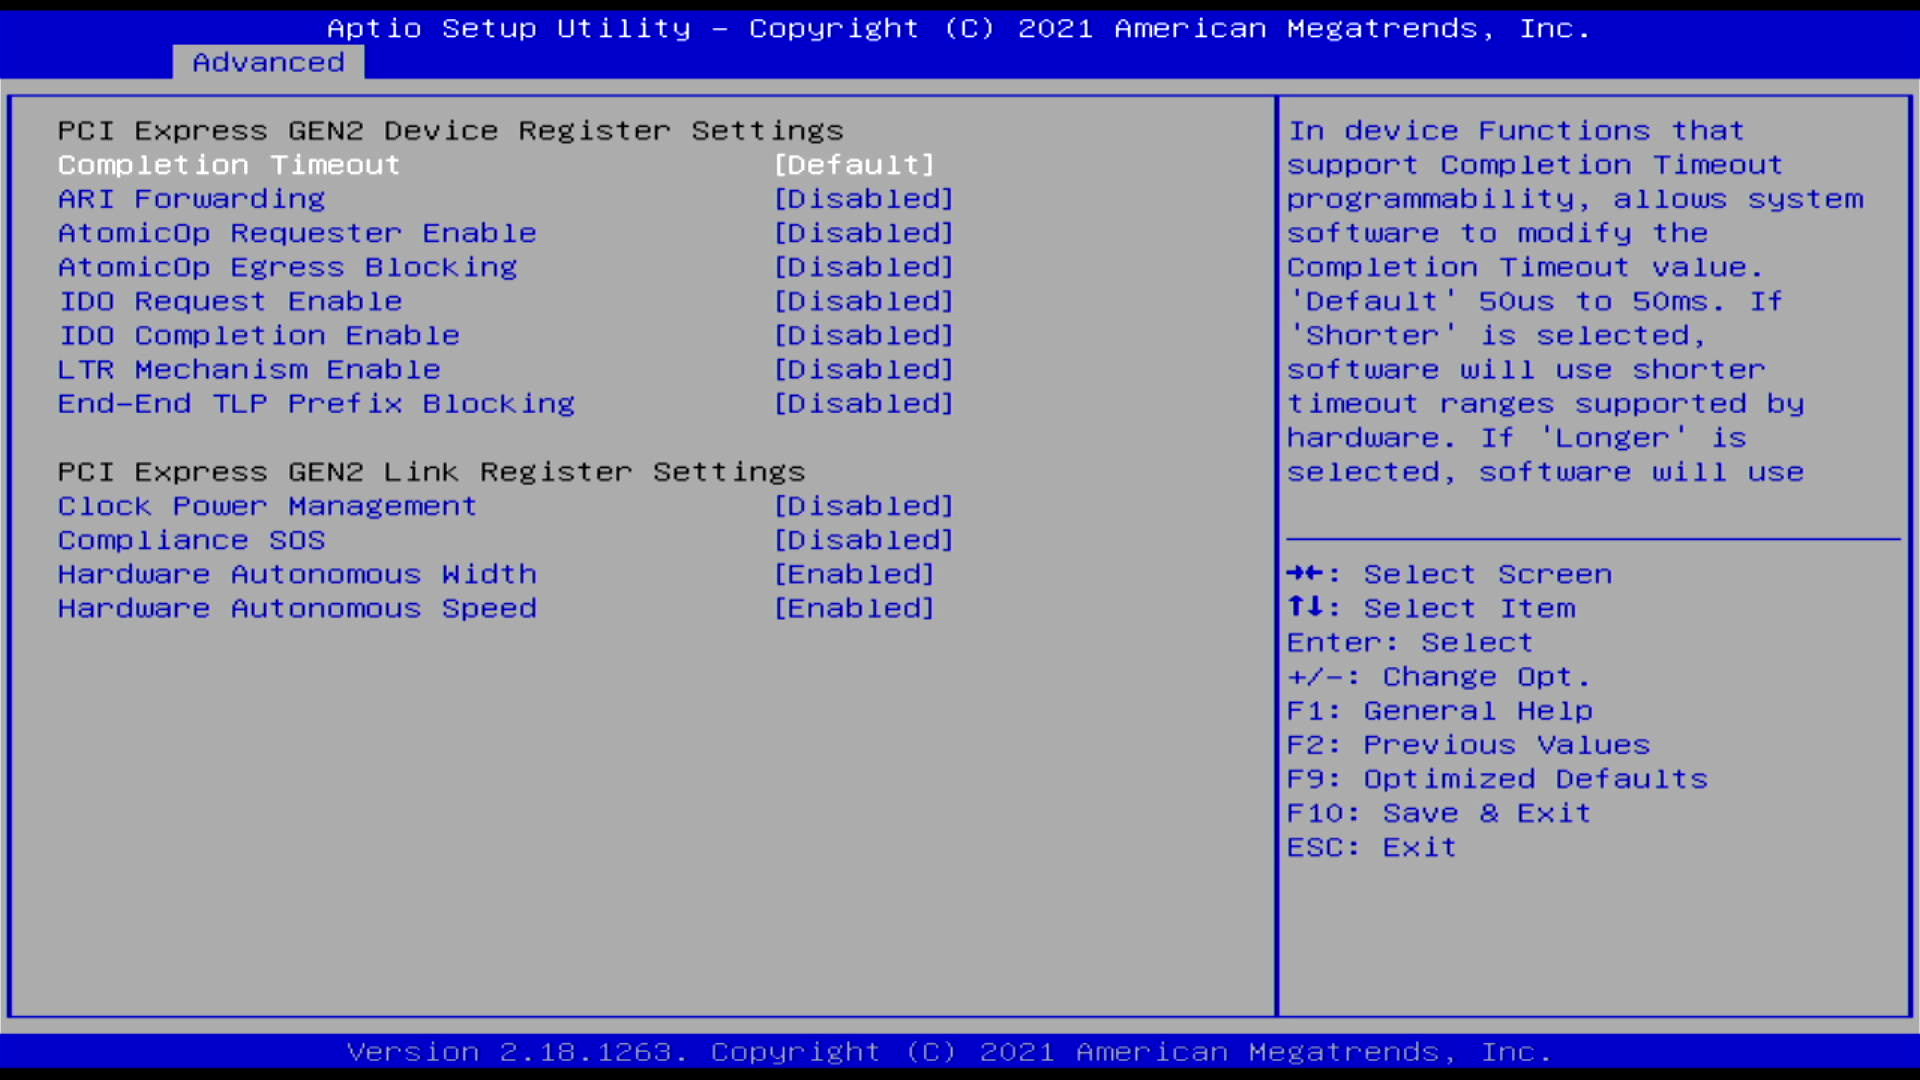Viewport: 1920px width, 1080px height.
Task: Toggle End-End TLP Prefix Blocking value
Action: coord(863,403)
